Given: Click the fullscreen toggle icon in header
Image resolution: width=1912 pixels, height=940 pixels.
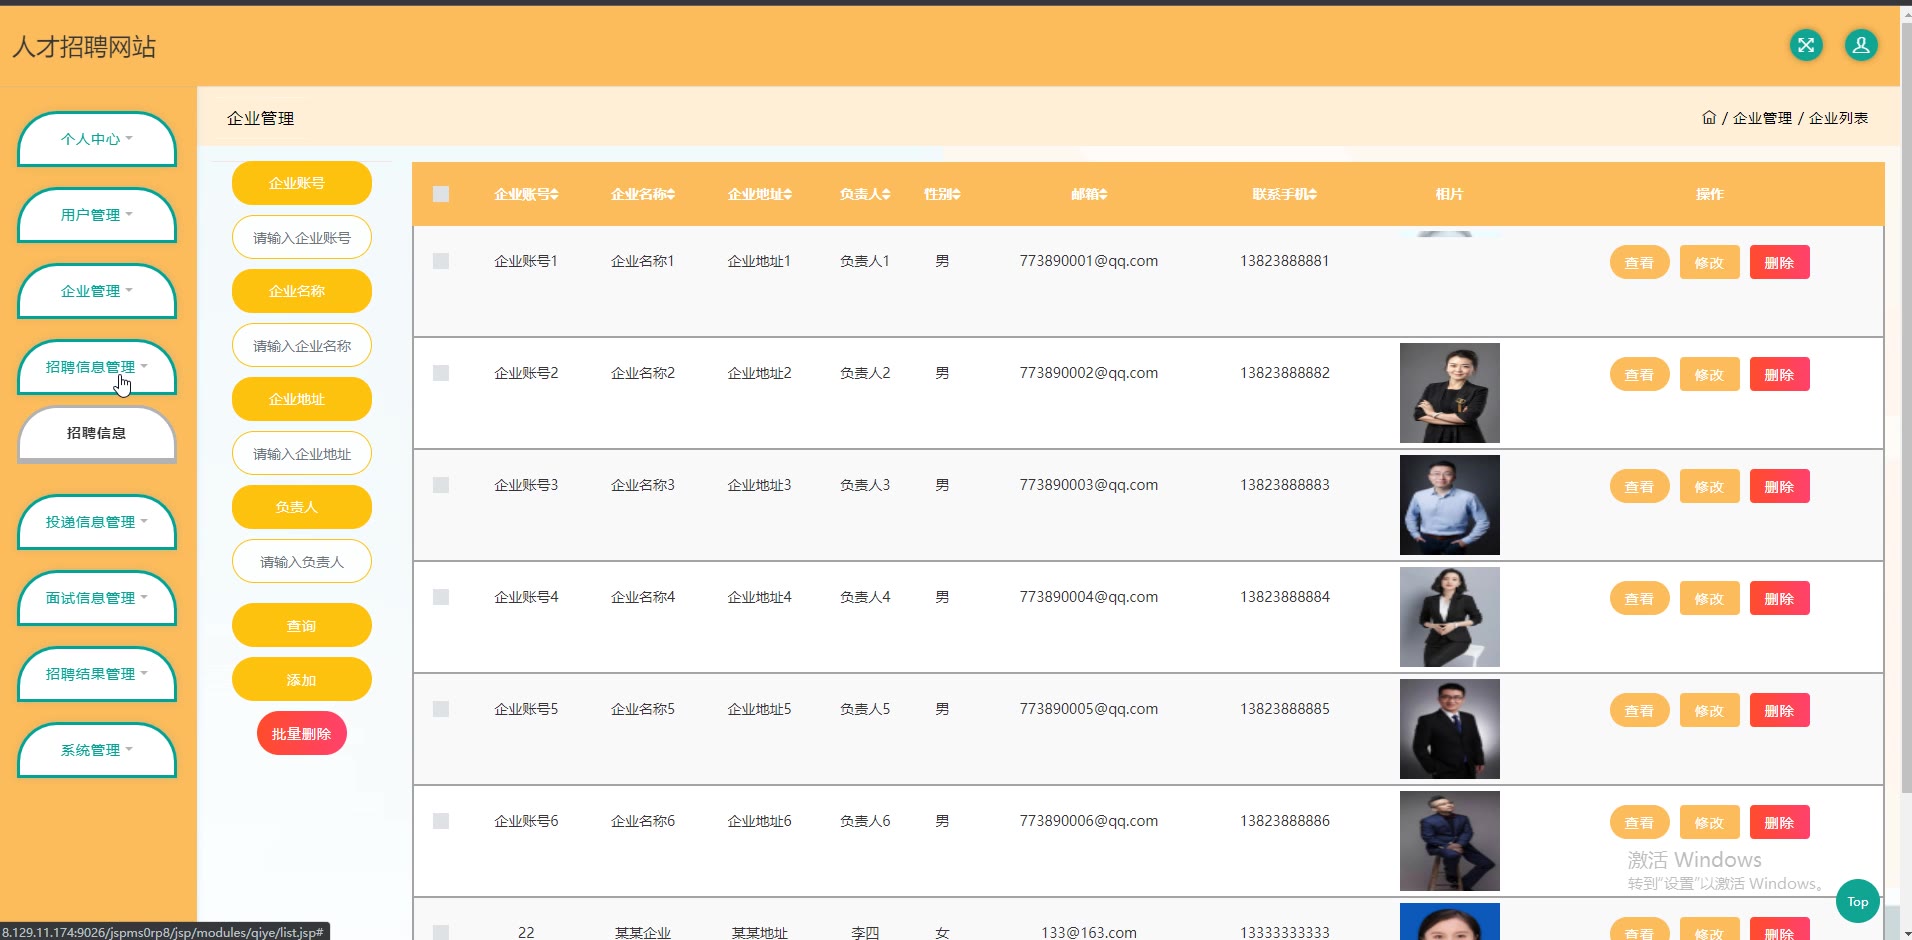Looking at the screenshot, I should click(x=1806, y=45).
